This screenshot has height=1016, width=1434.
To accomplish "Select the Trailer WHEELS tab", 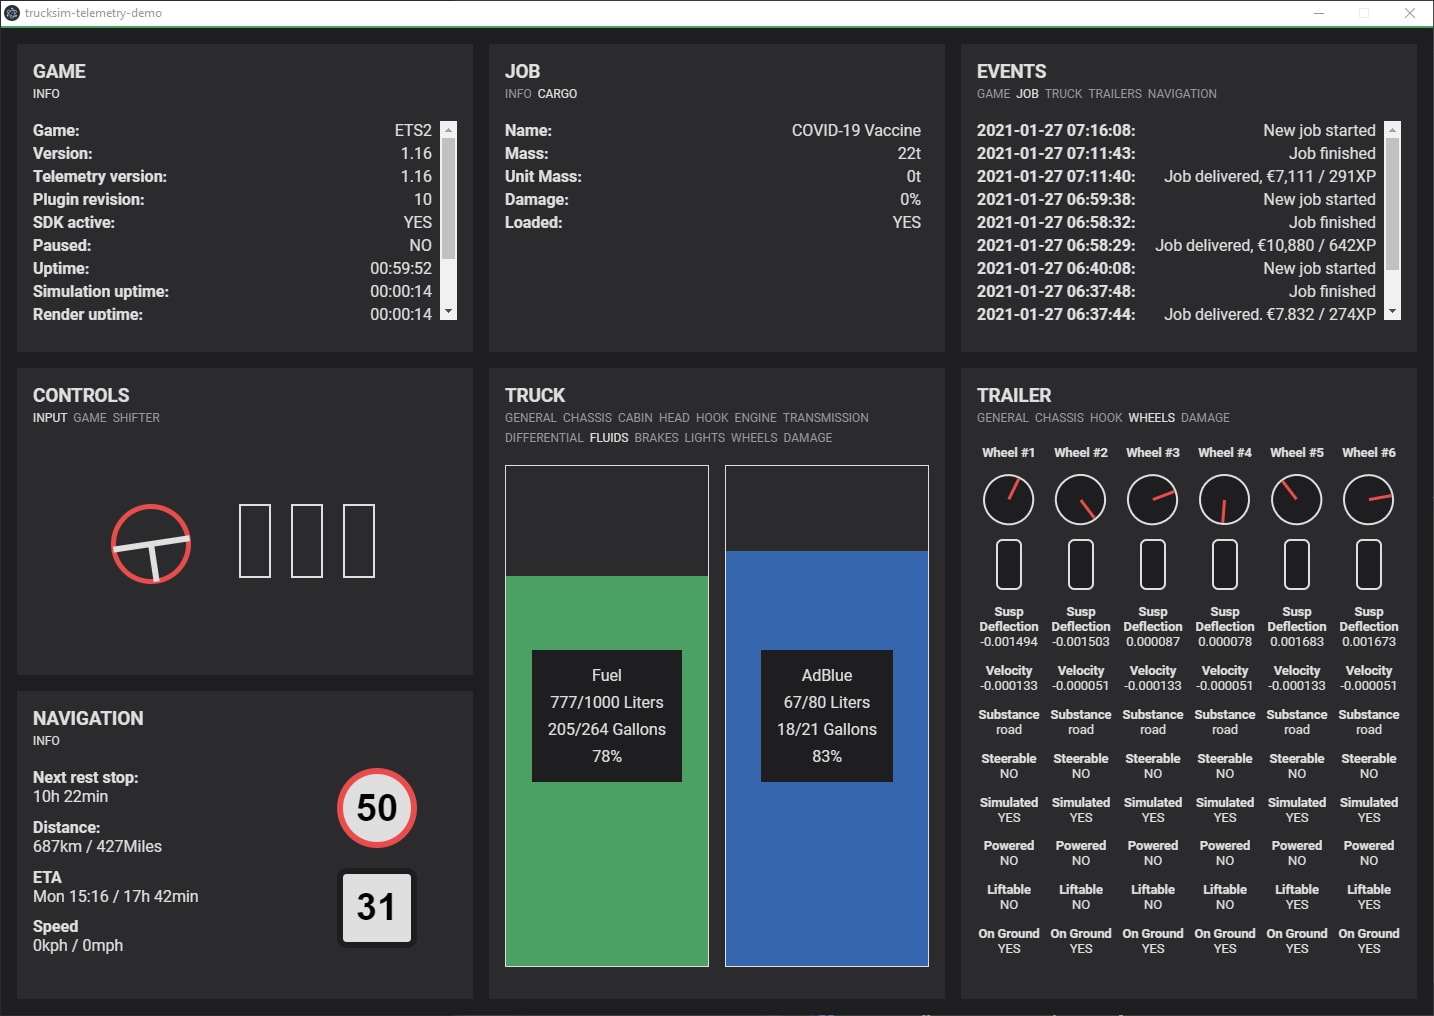I will (x=1151, y=418).
